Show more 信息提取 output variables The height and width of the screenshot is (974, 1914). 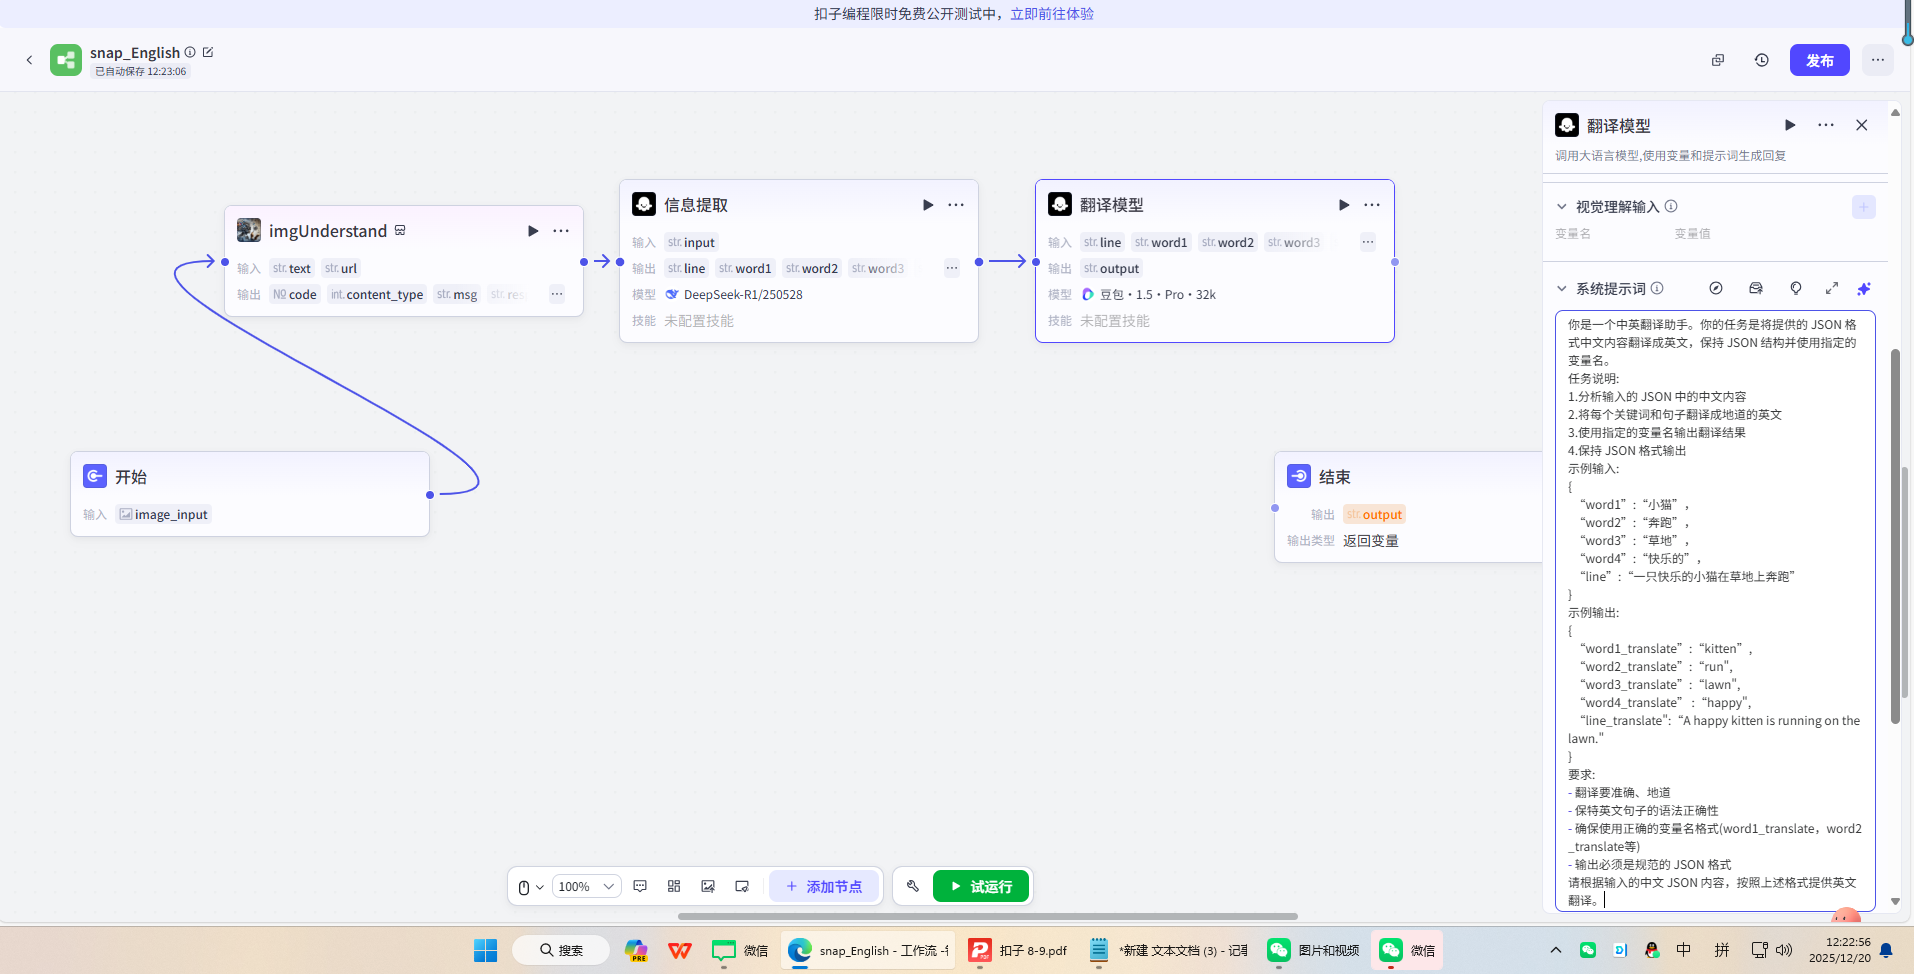(952, 268)
